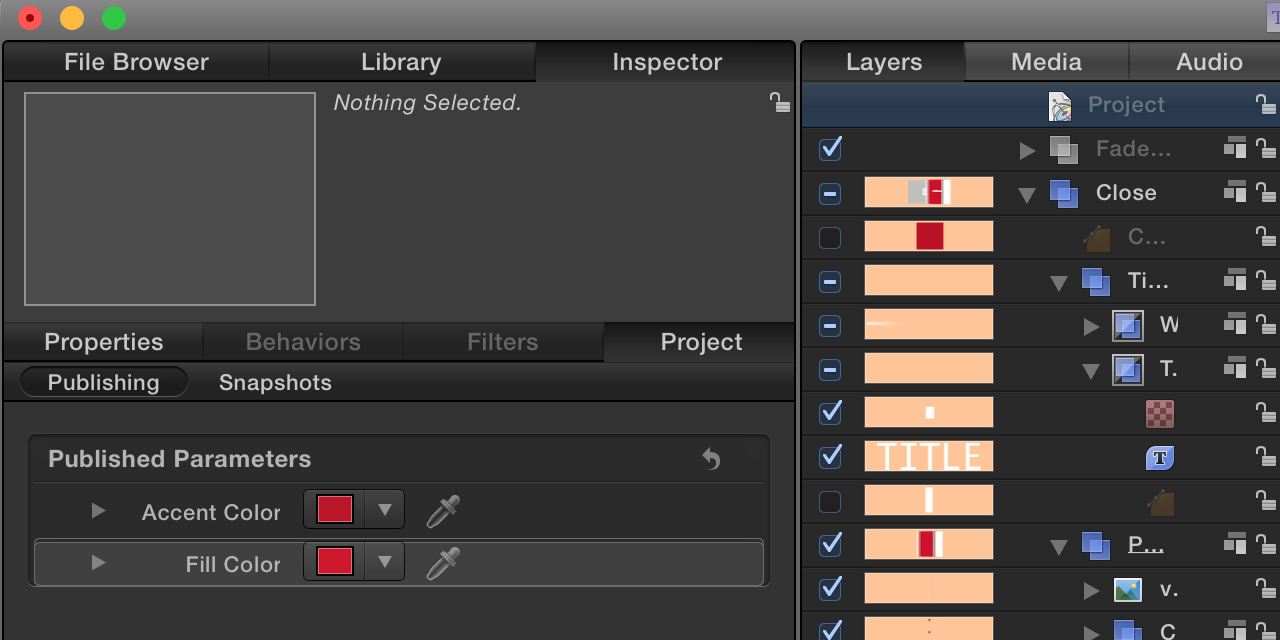Switch to the Library tab
Image resolution: width=1280 pixels, height=640 pixels.
point(401,62)
